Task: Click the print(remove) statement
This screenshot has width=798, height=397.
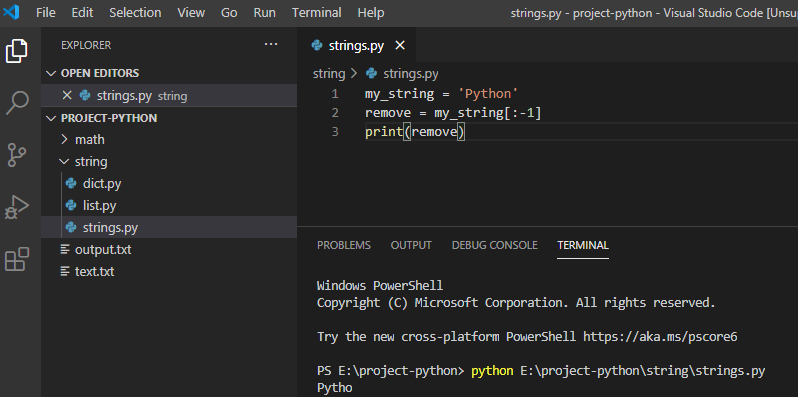Action: click(415, 132)
